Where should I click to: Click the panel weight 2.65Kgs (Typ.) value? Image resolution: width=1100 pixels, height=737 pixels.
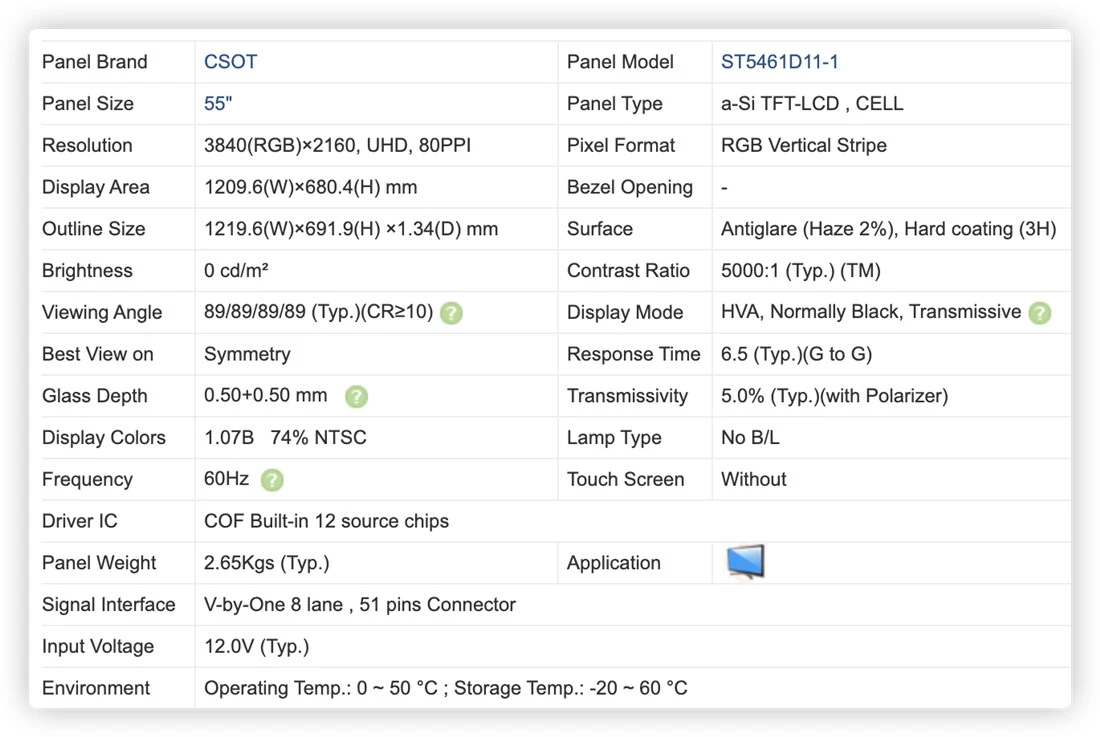pos(267,563)
